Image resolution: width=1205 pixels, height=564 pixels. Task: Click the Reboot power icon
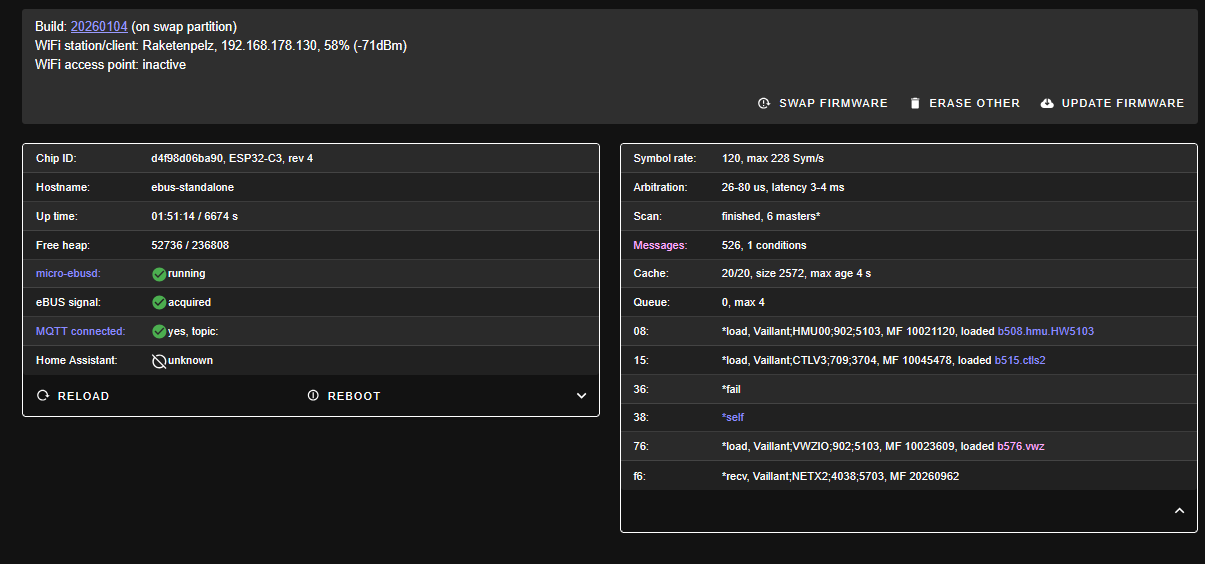point(313,396)
